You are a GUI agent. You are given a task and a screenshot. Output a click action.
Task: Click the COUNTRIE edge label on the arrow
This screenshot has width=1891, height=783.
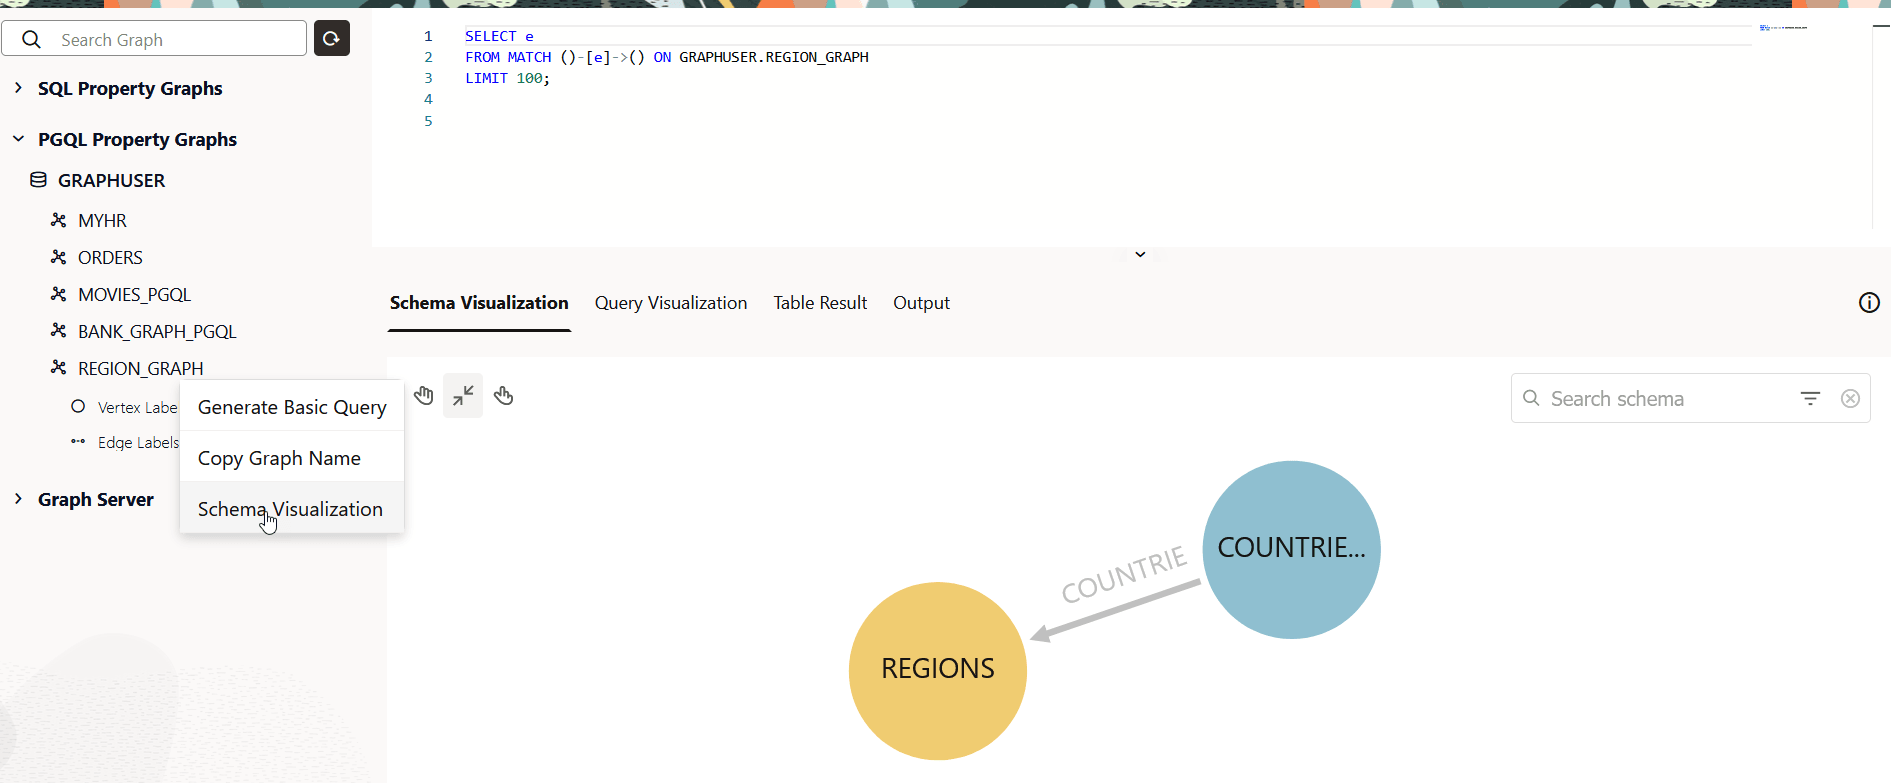1124,575
